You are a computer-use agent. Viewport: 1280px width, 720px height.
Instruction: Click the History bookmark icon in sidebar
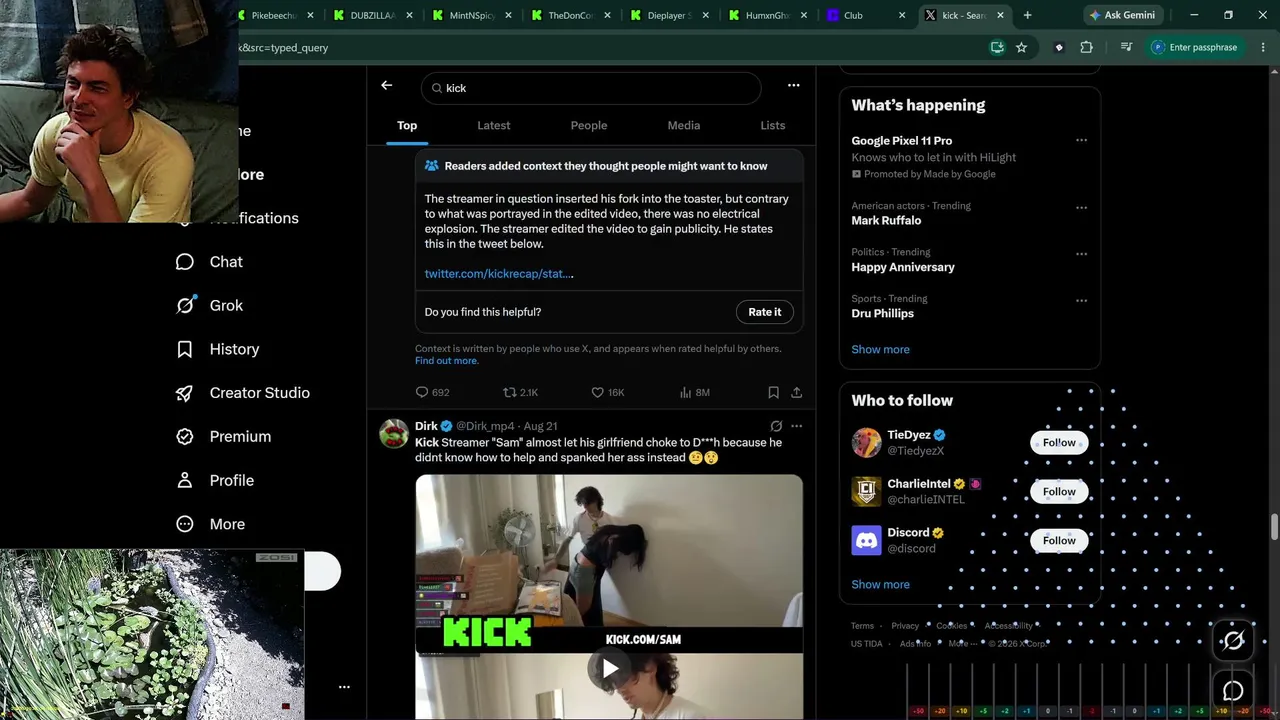click(185, 349)
